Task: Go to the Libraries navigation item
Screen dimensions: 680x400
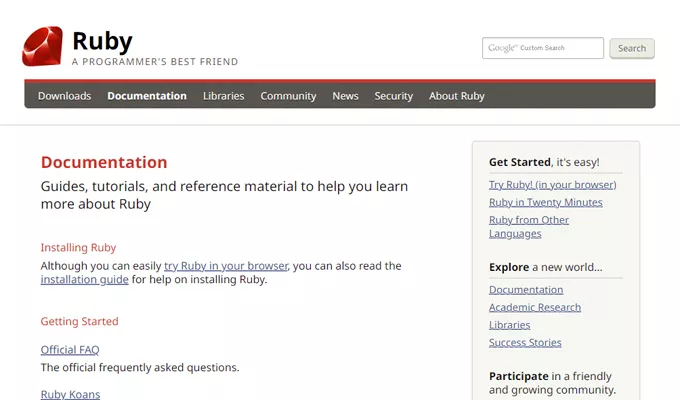Action: pos(223,96)
